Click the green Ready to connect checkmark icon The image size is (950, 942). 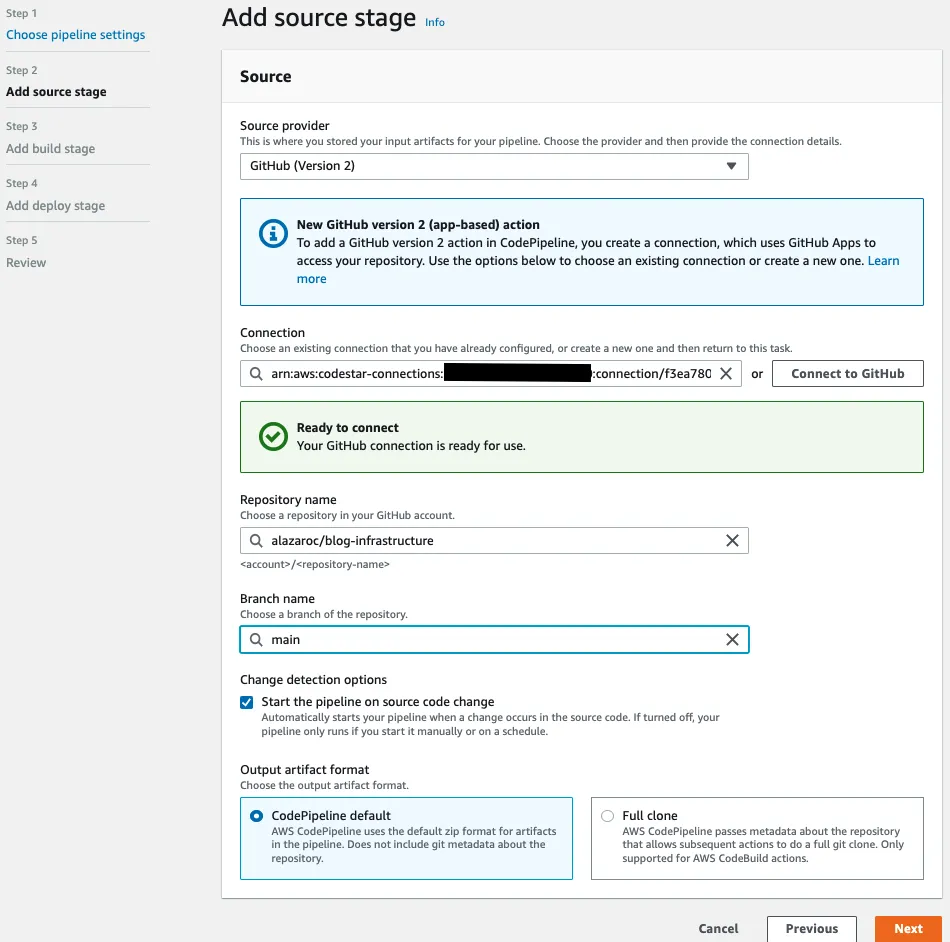[273, 436]
